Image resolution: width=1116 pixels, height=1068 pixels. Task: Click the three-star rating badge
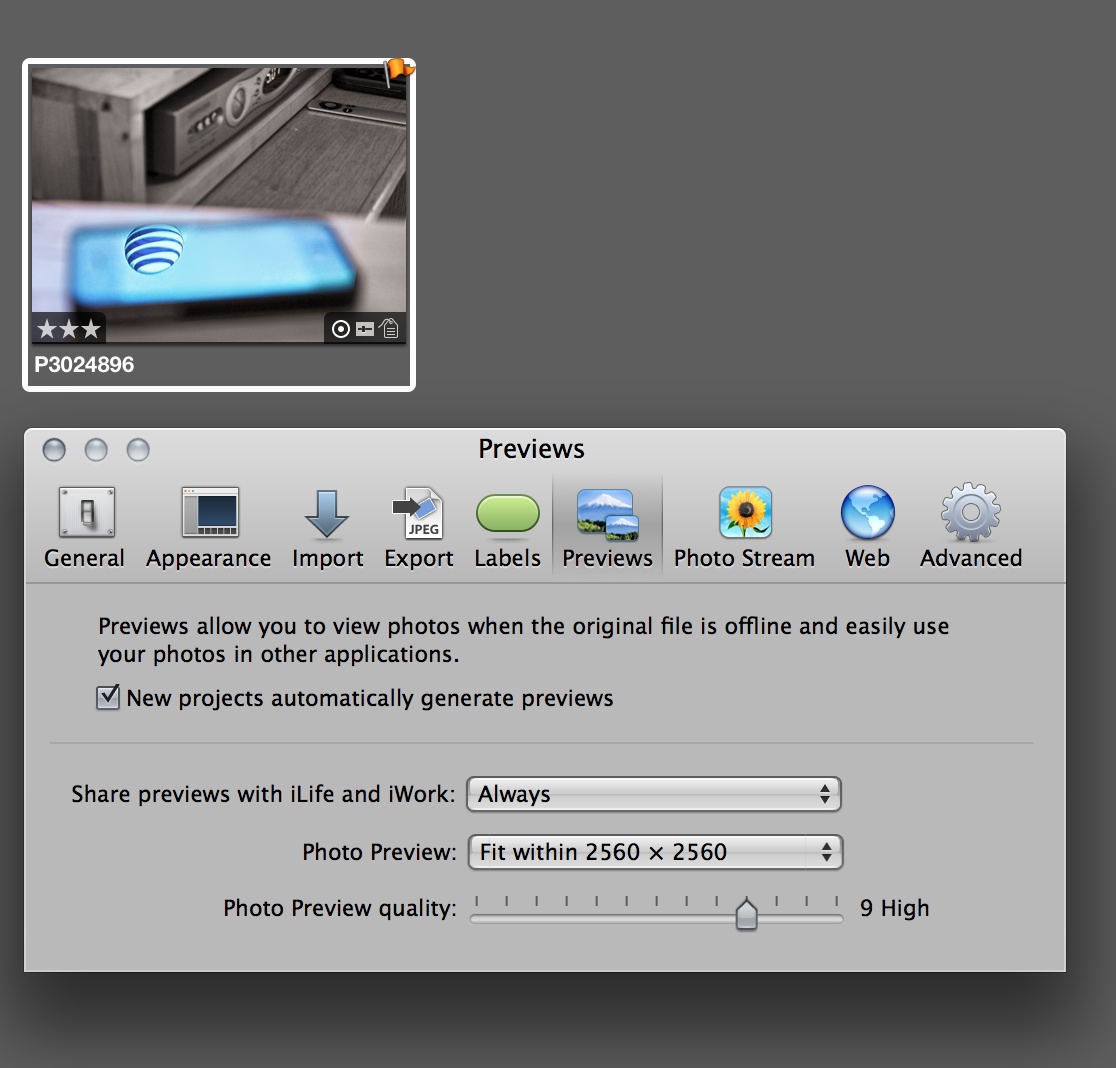pos(68,329)
